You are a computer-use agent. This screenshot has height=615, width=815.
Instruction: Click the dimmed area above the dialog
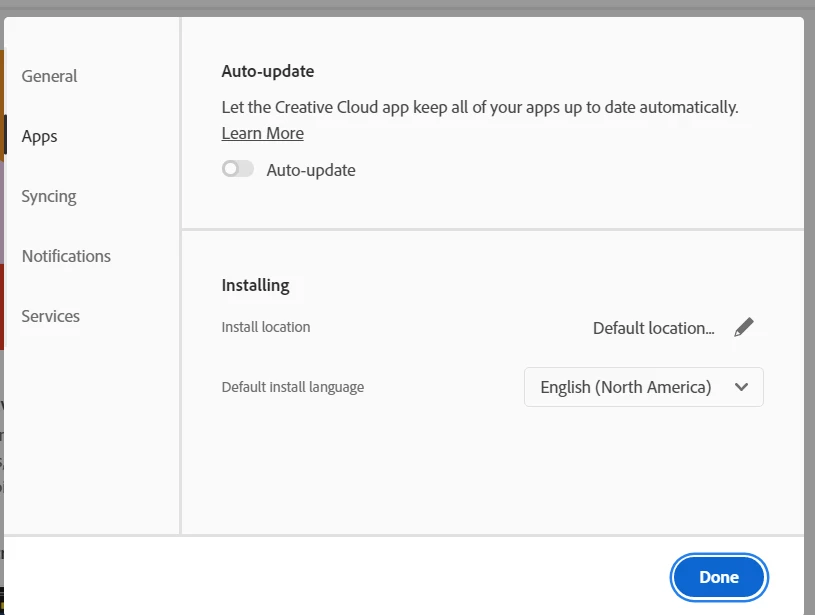coord(408,8)
